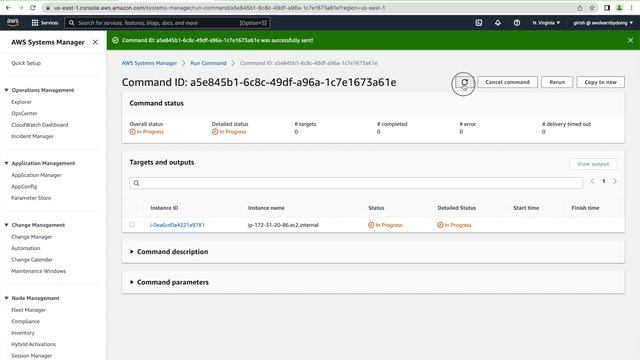Open Quick Setup in the sidebar
This screenshot has width=640, height=360.
(x=26, y=63)
